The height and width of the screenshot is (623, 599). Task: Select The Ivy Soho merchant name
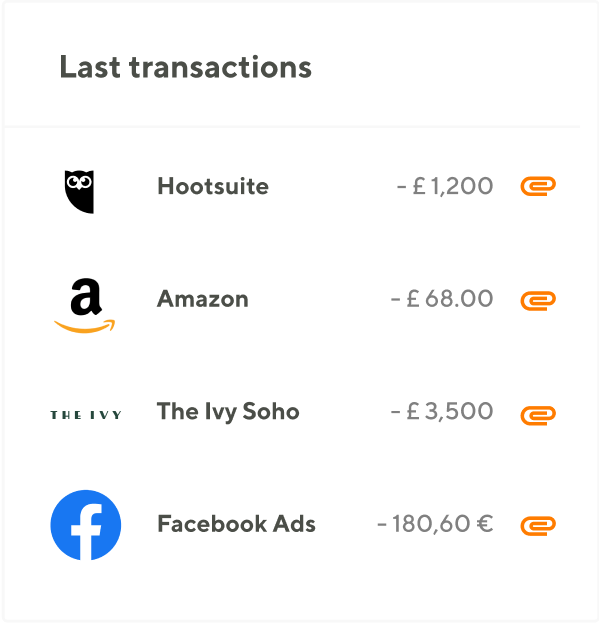pyautogui.click(x=228, y=412)
